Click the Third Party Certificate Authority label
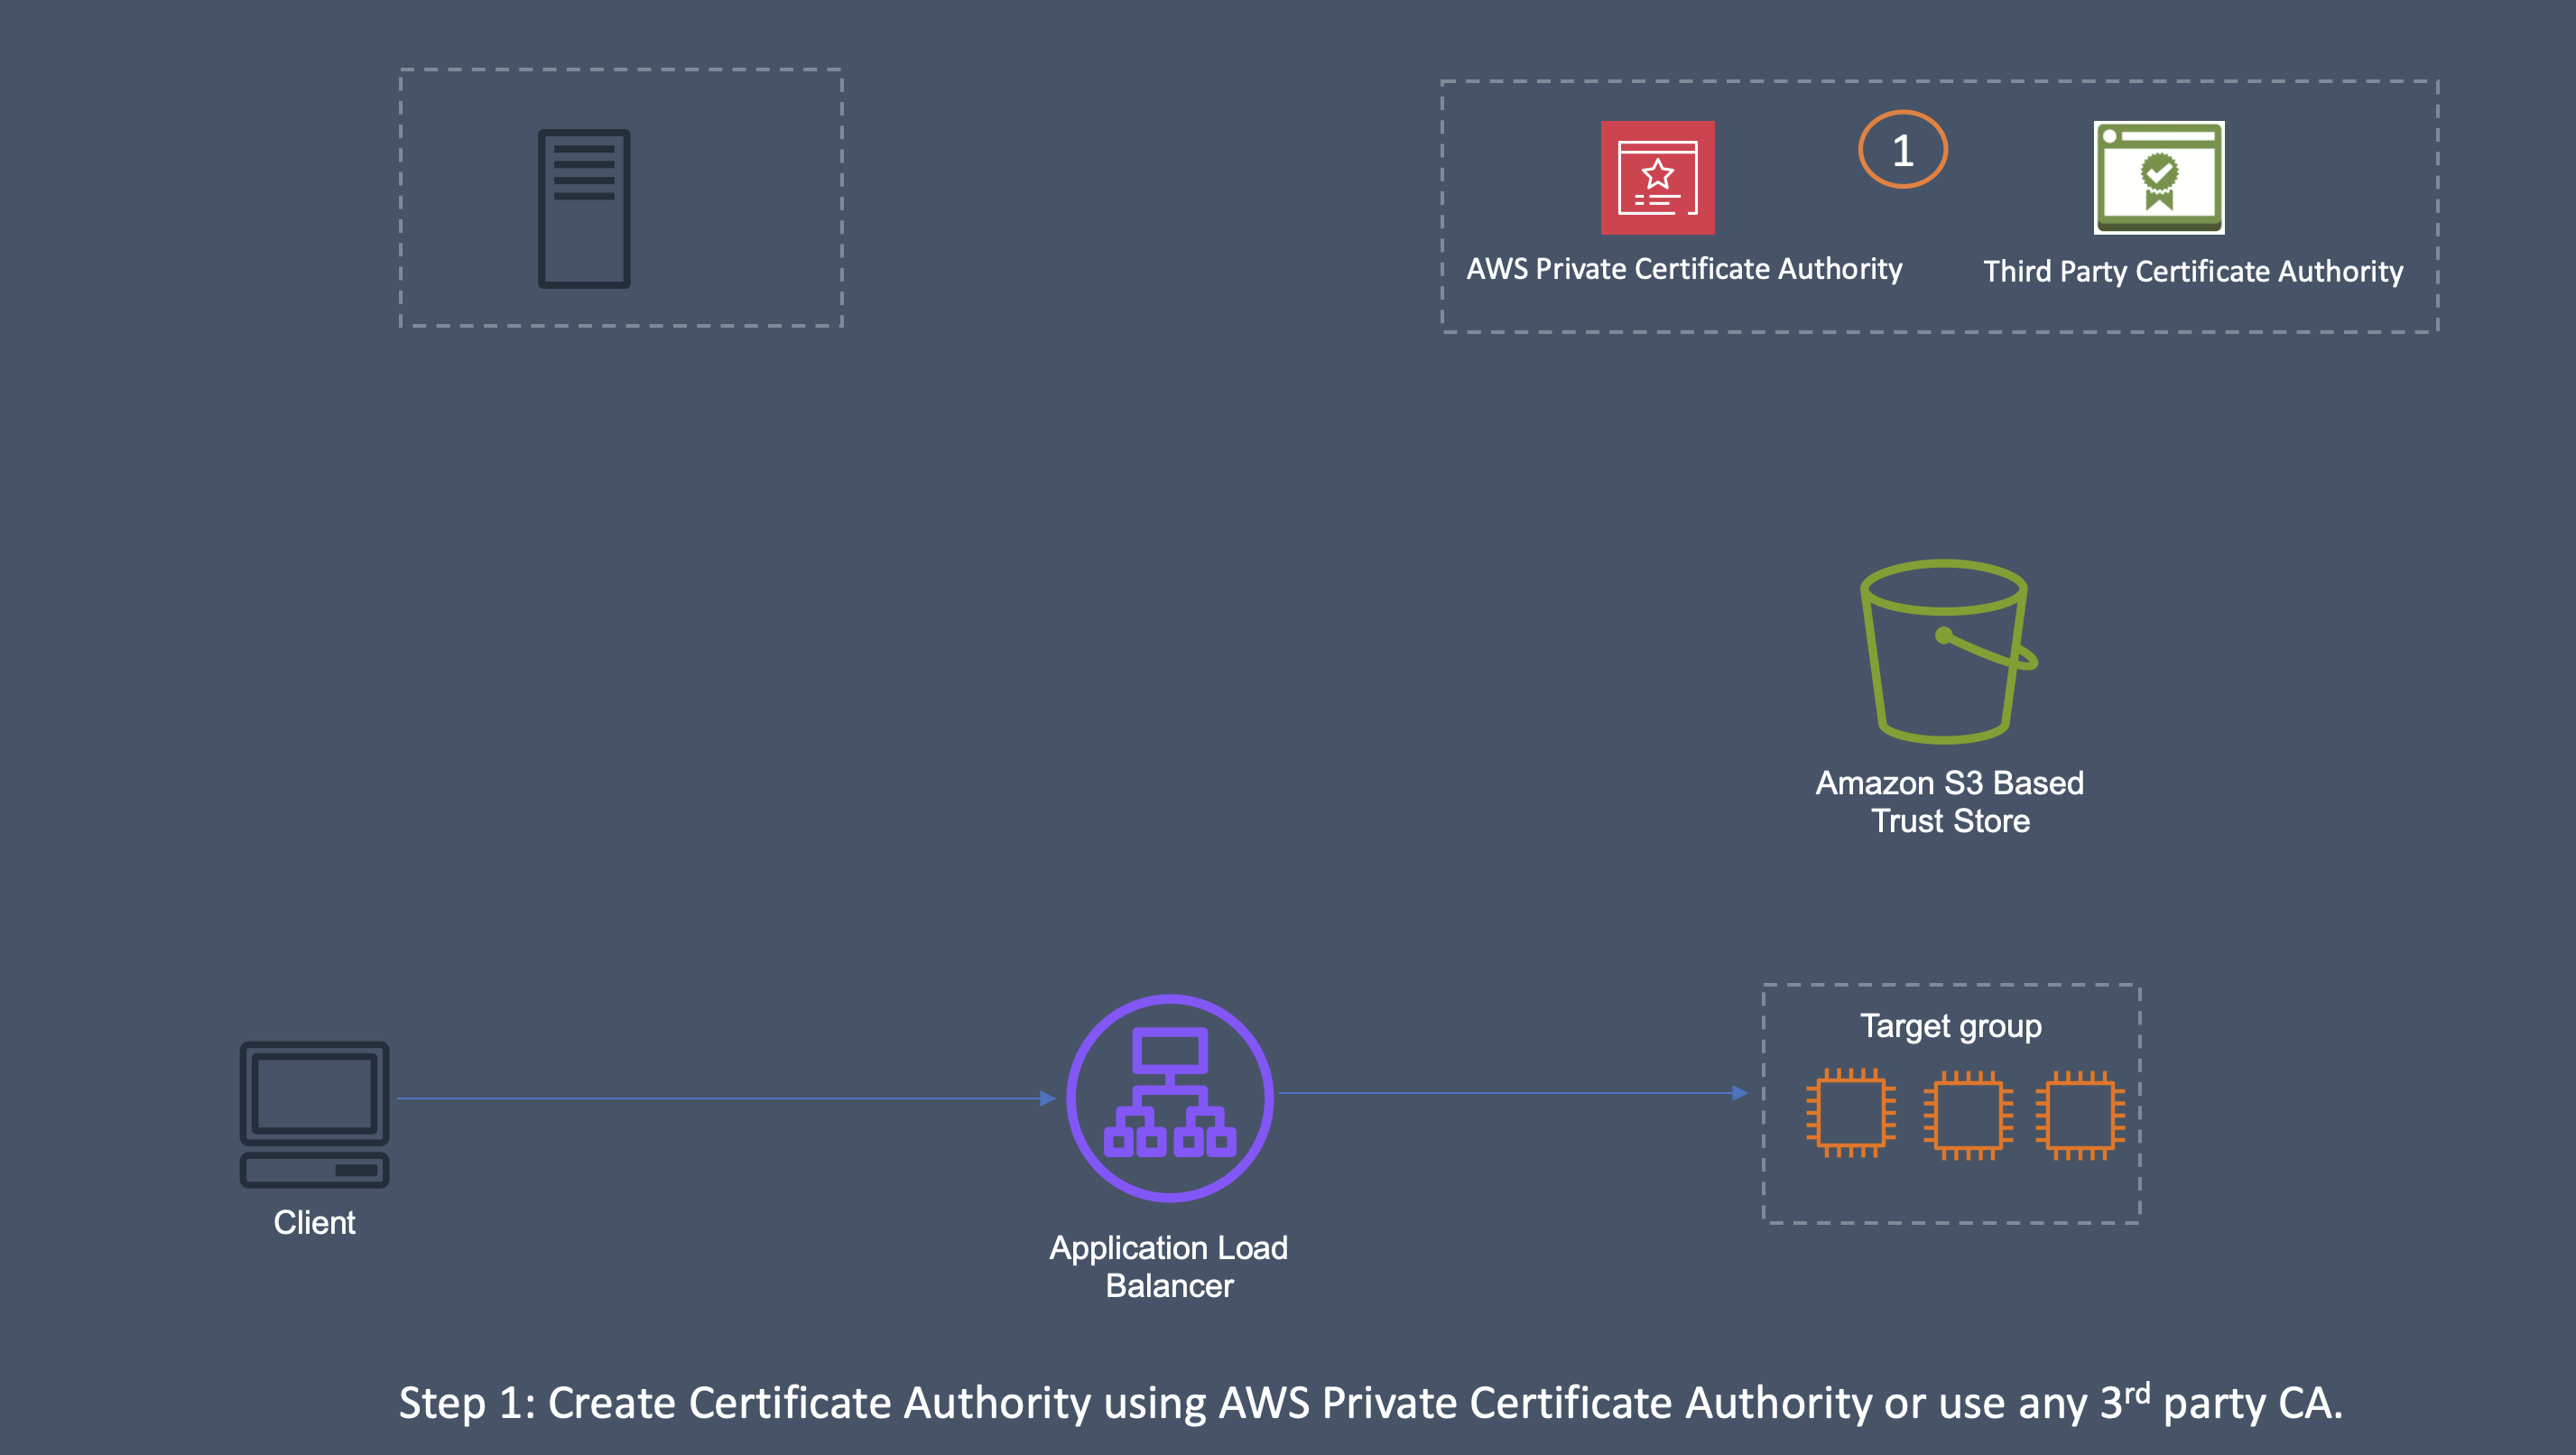Image resolution: width=2576 pixels, height=1455 pixels. tap(2193, 271)
